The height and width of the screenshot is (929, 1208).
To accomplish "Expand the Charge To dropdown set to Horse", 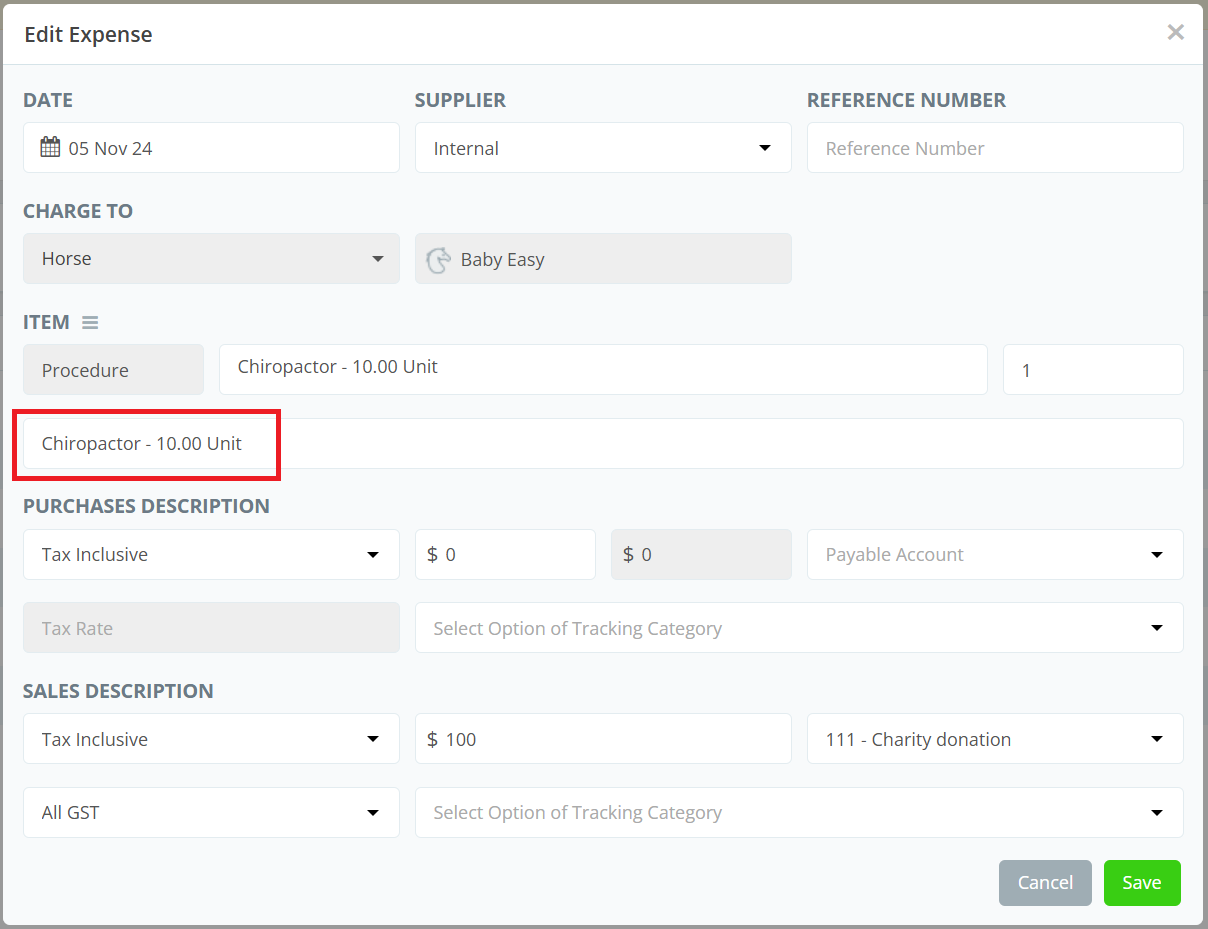I will (211, 259).
